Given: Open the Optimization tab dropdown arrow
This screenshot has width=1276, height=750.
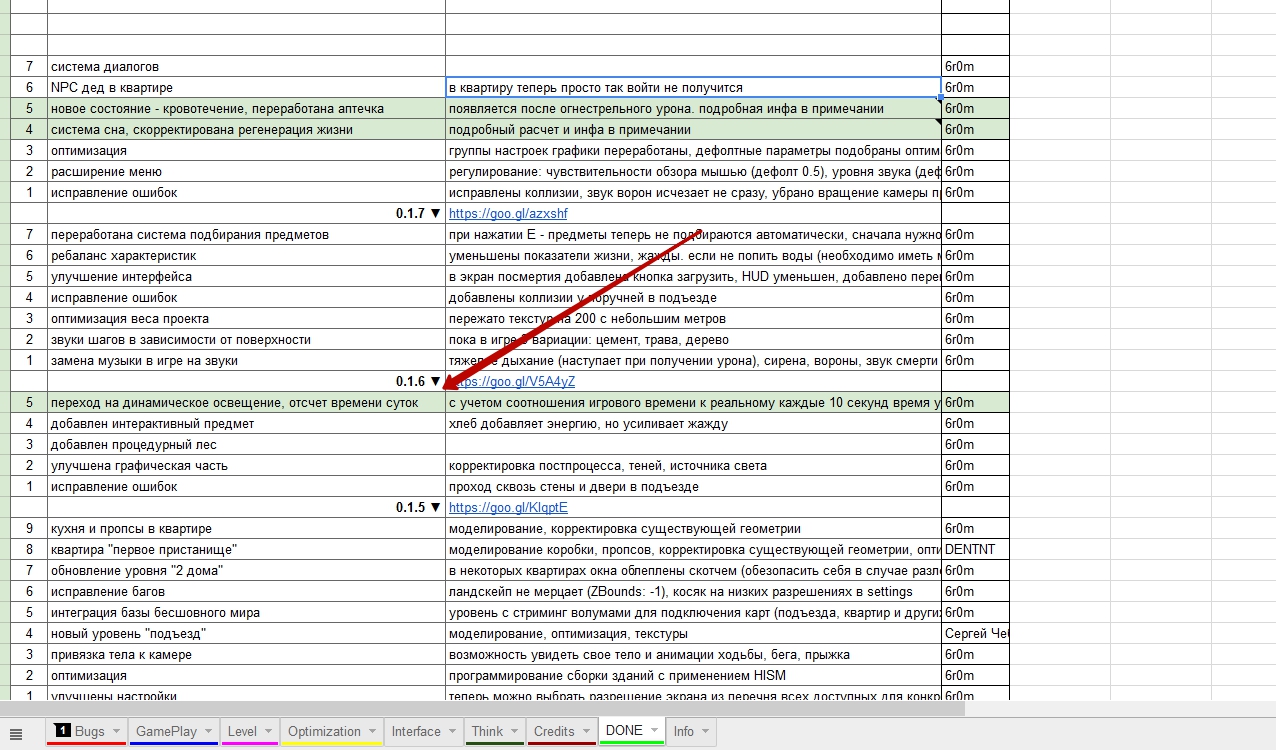Looking at the screenshot, I should click(372, 732).
